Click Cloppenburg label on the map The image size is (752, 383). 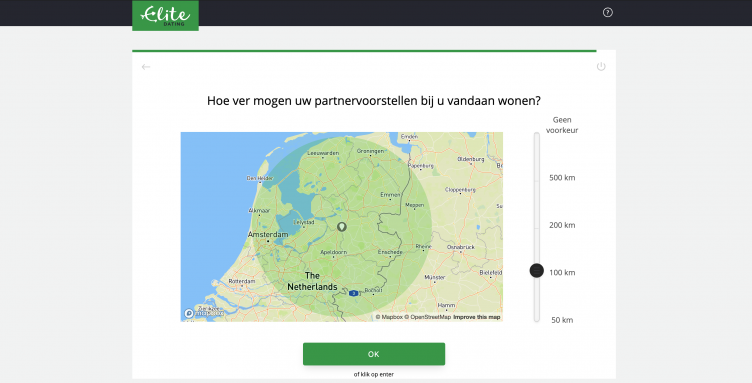point(460,190)
